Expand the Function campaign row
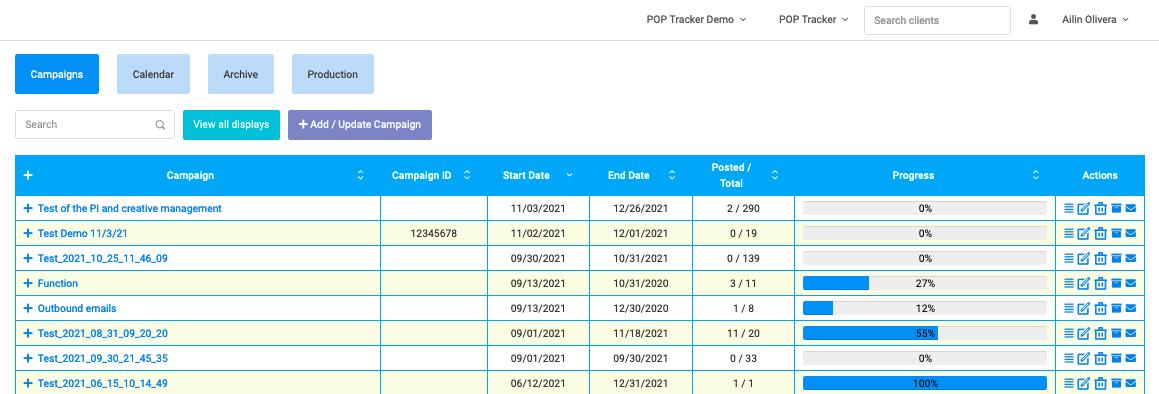Image resolution: width=1159 pixels, height=394 pixels. [x=28, y=284]
